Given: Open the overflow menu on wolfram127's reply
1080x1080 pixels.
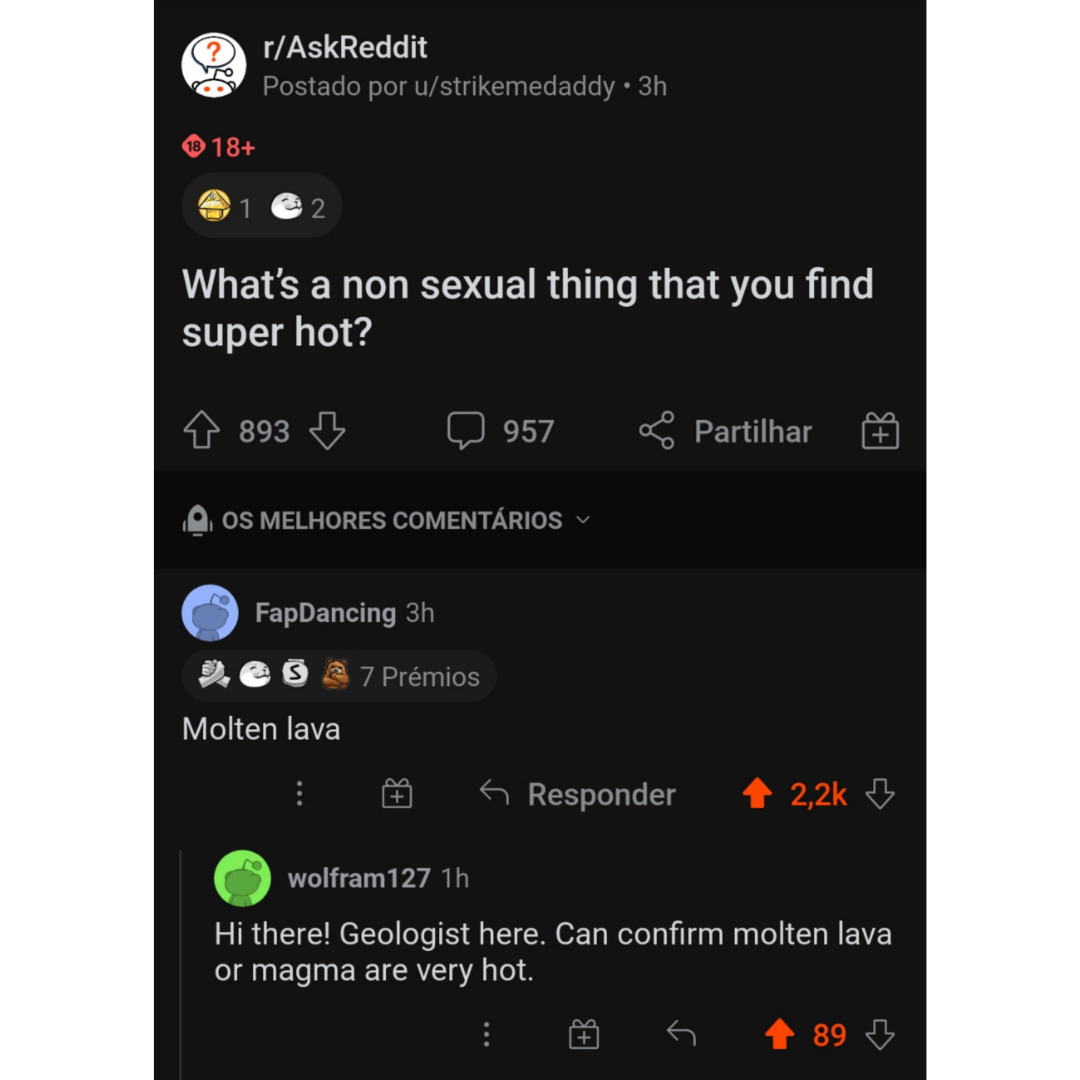Looking at the screenshot, I should coord(486,1035).
